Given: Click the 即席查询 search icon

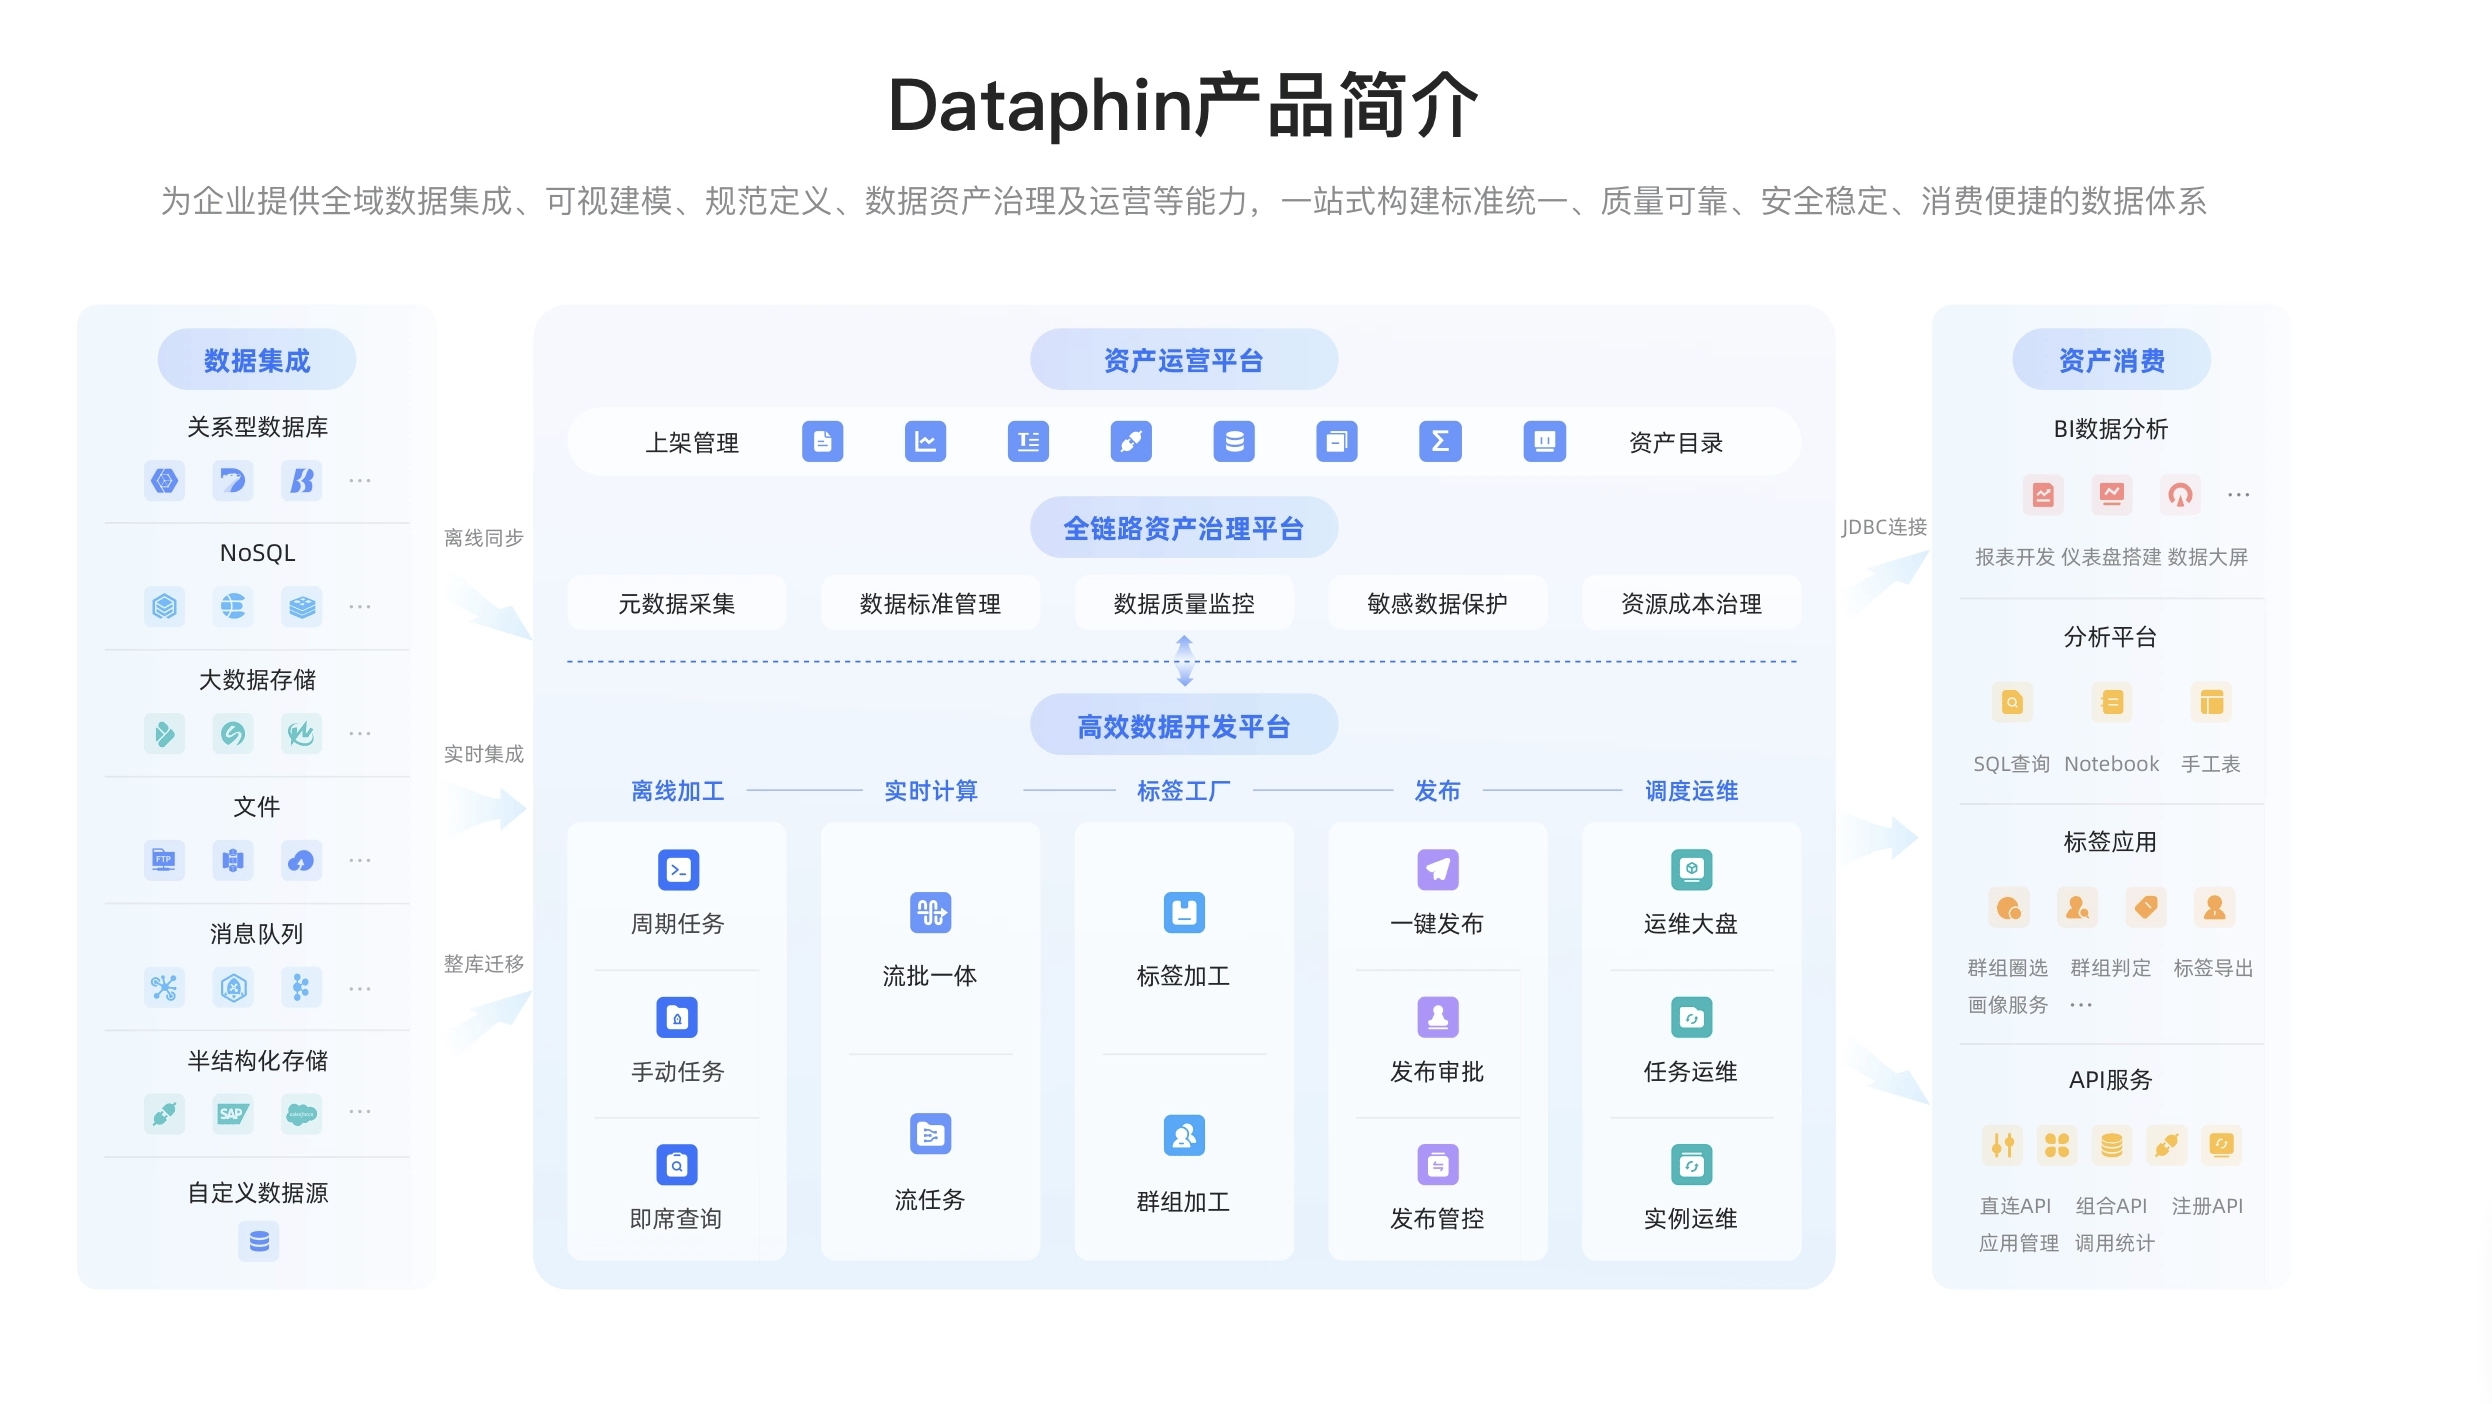Looking at the screenshot, I should [677, 1164].
